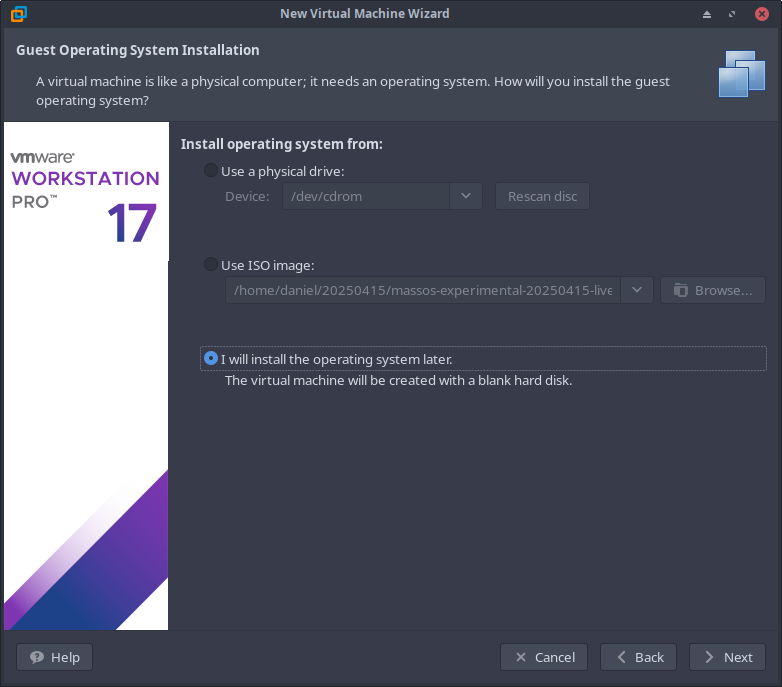Go Back to the previous wizard page
The image size is (782, 687).
pyautogui.click(x=638, y=657)
